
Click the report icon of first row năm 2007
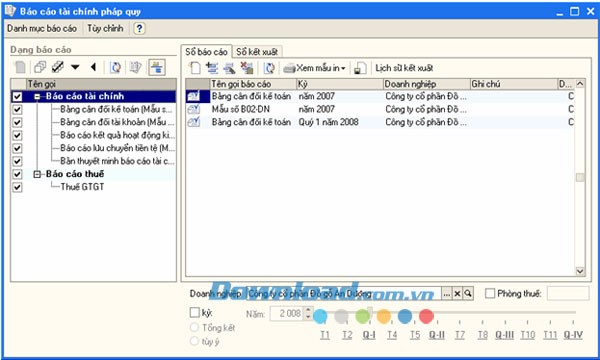coord(194,96)
